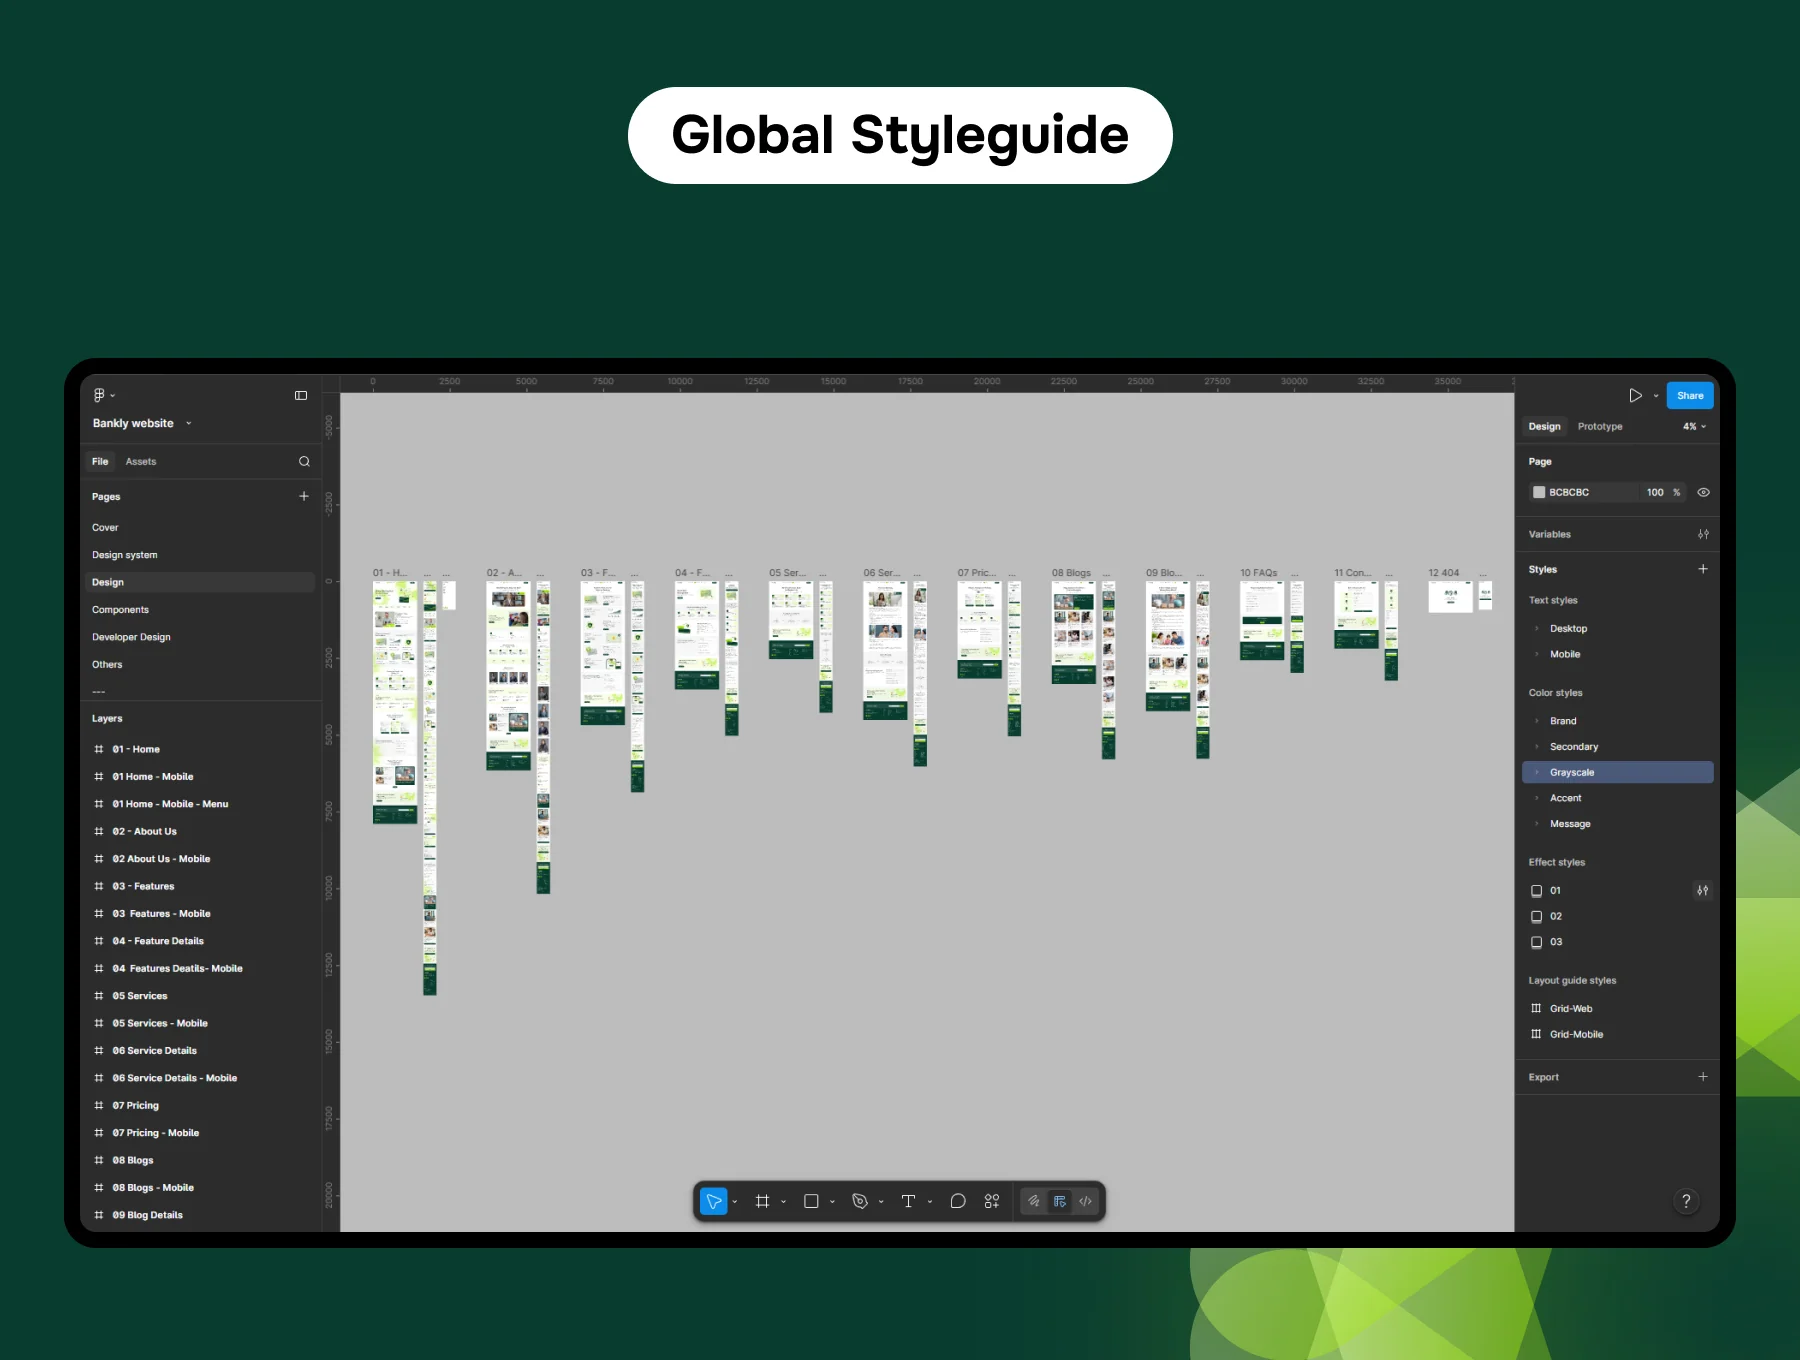Open the Components page
1800x1360 pixels.
(x=120, y=610)
